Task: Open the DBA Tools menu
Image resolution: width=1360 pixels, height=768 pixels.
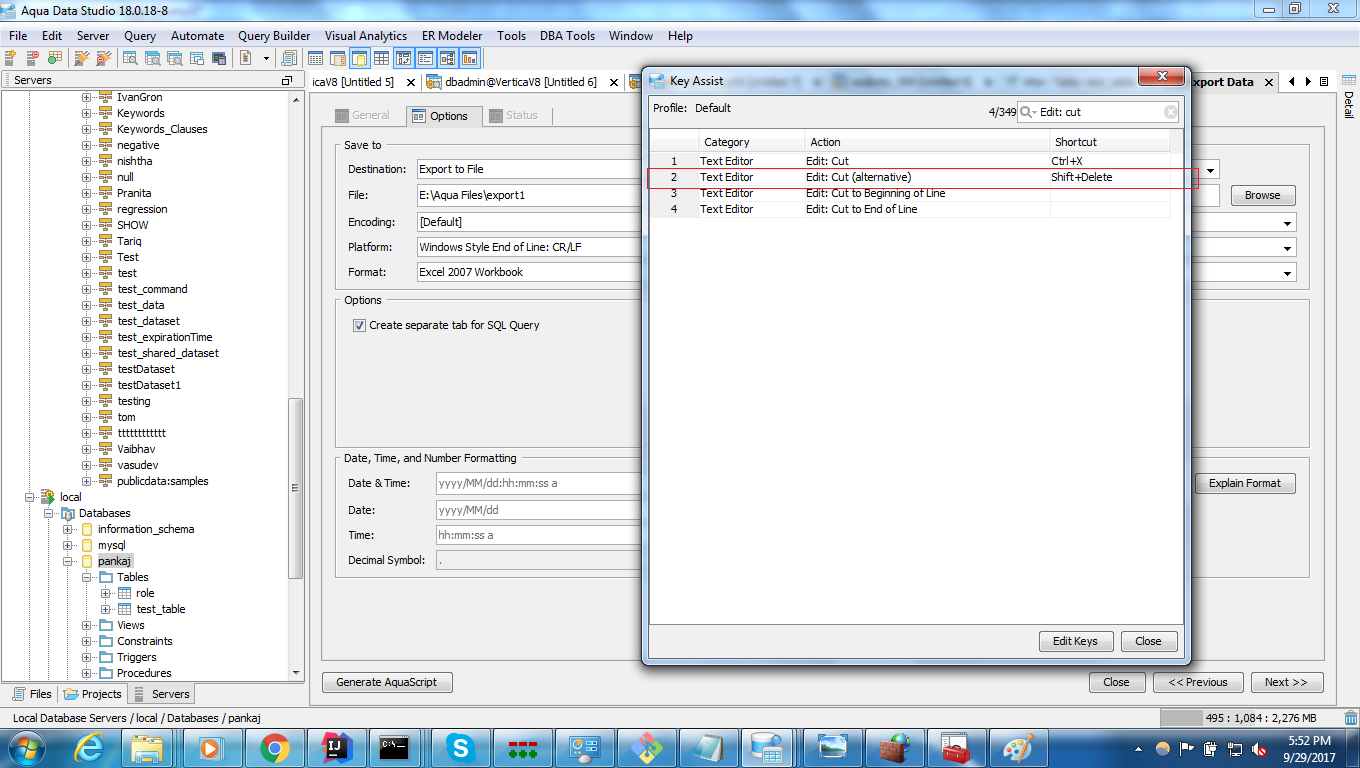Action: tap(567, 35)
